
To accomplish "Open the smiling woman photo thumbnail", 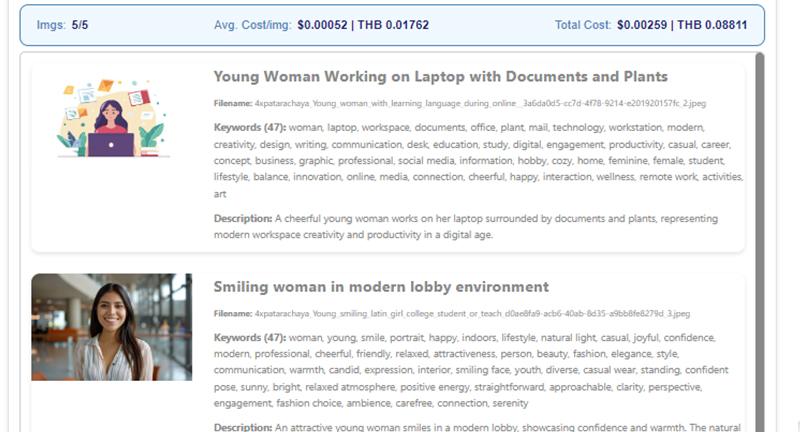I will tap(111, 327).
